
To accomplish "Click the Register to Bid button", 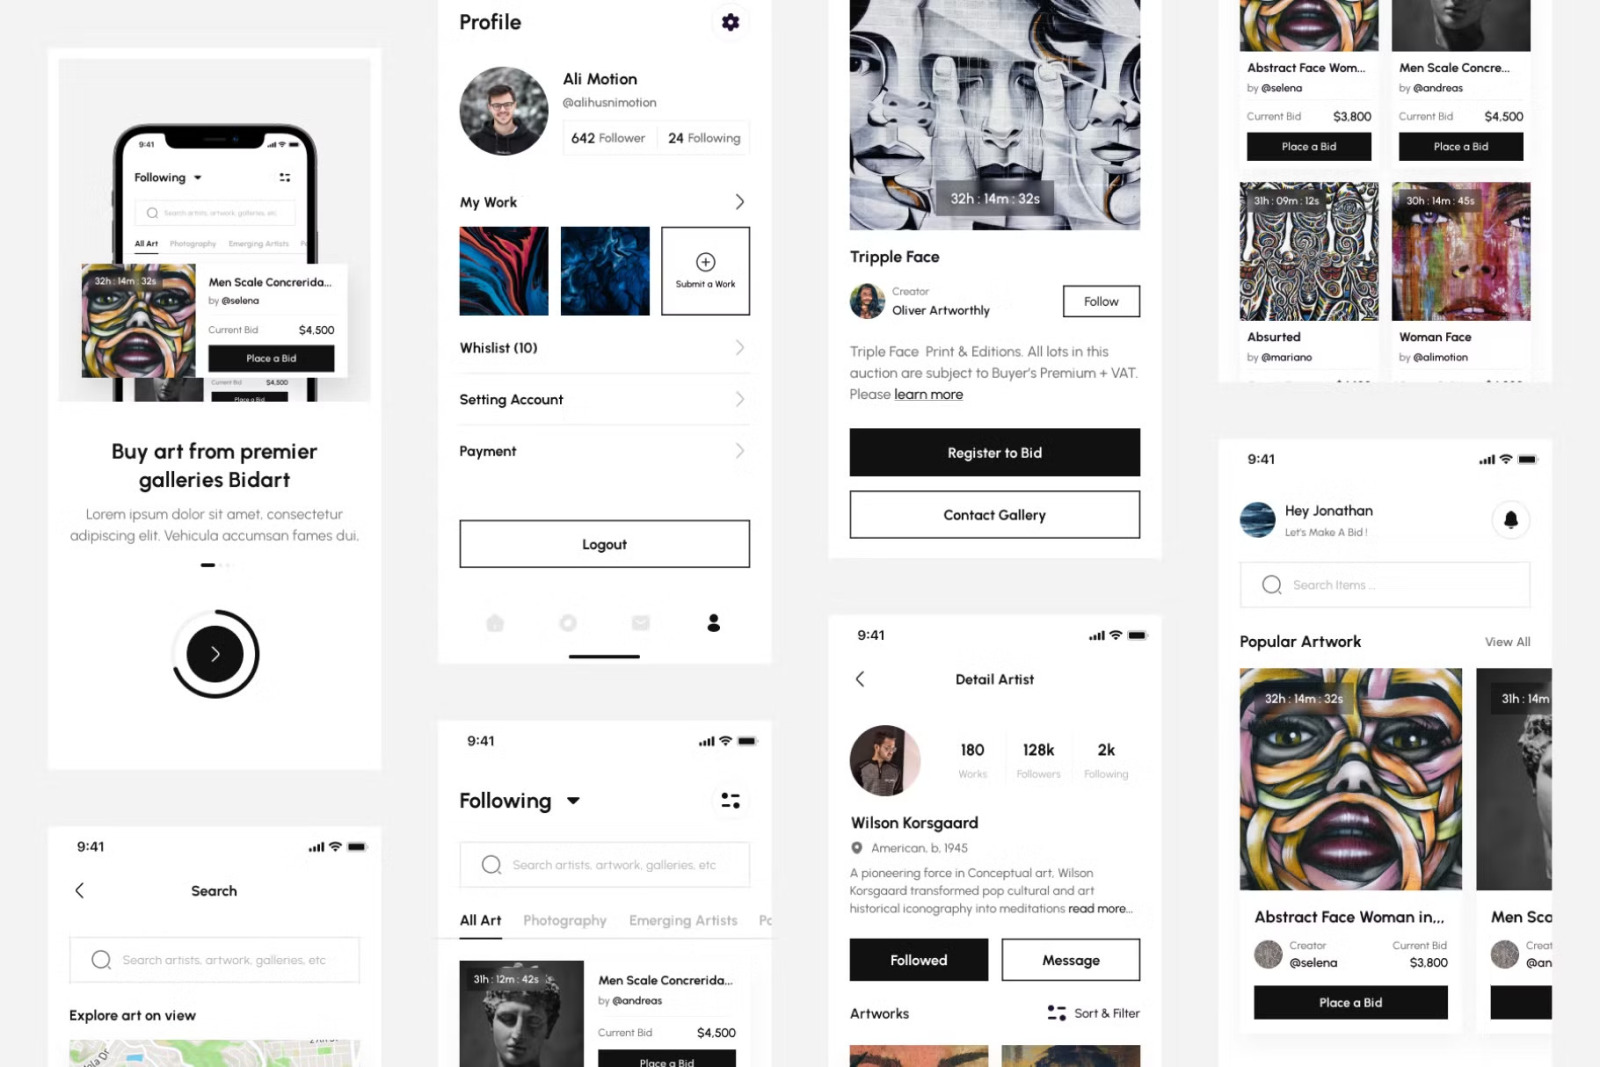I will pyautogui.click(x=995, y=453).
